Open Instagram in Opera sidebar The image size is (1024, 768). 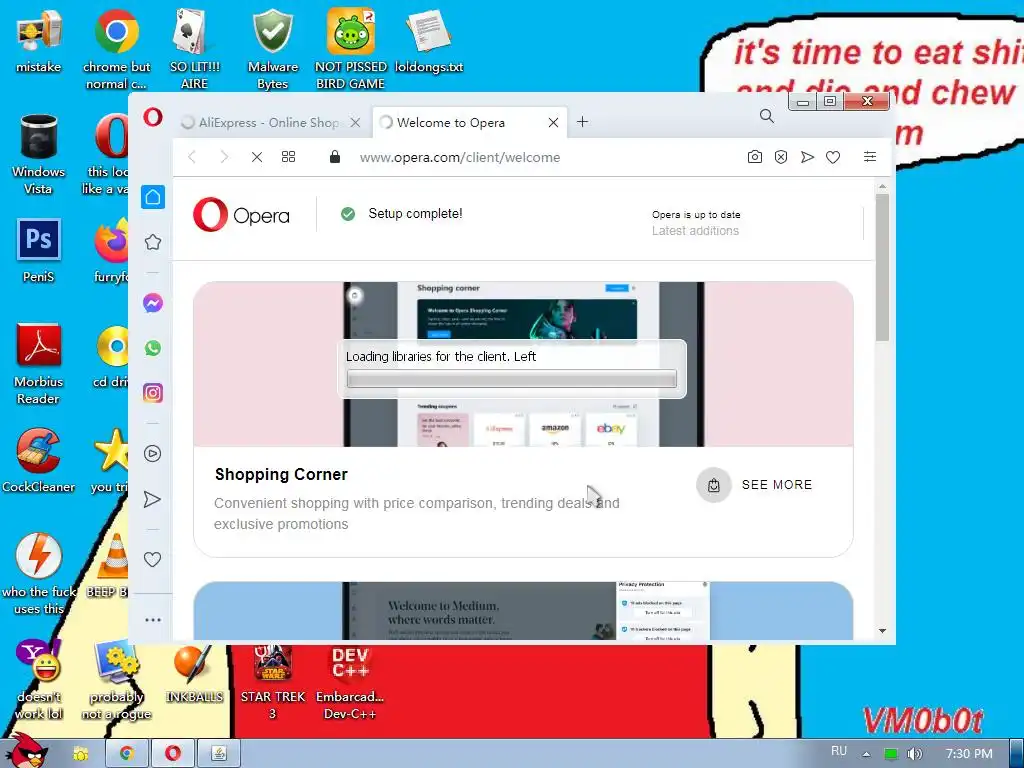click(x=153, y=393)
